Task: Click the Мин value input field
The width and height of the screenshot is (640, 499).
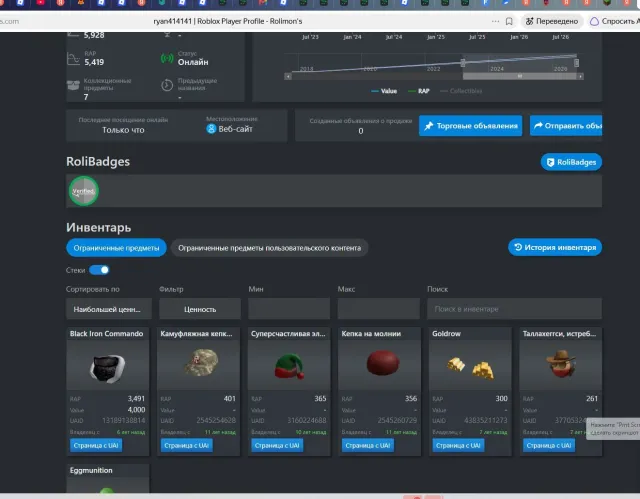Action: coord(289,309)
